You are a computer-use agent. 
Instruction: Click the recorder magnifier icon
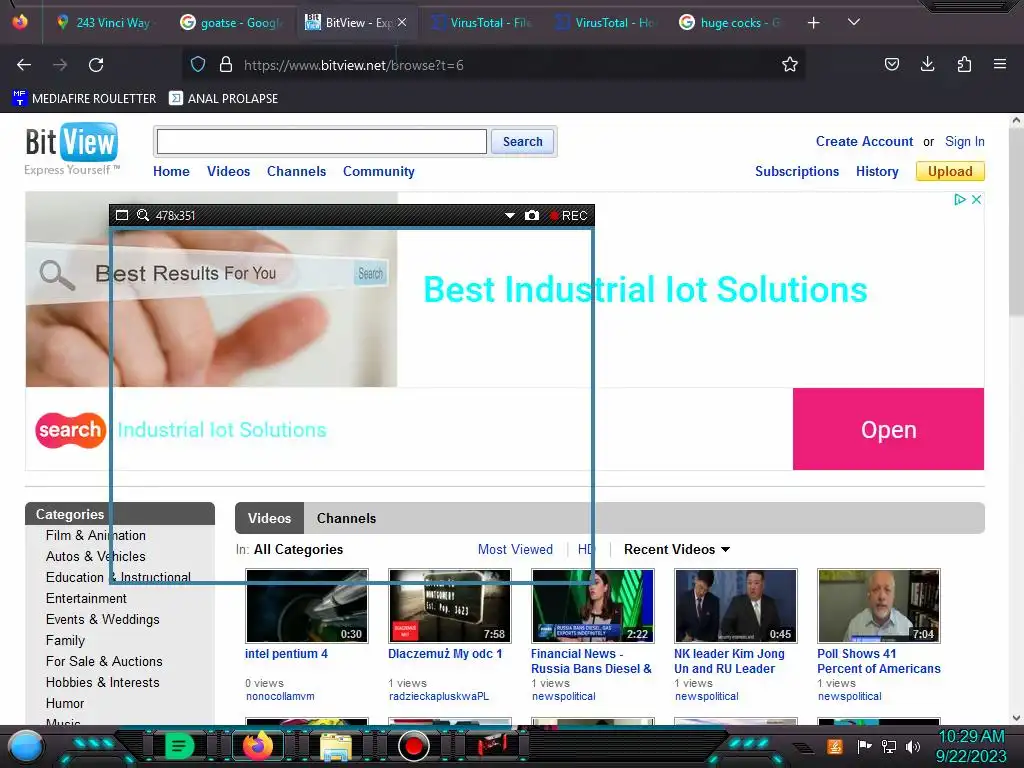coord(143,216)
